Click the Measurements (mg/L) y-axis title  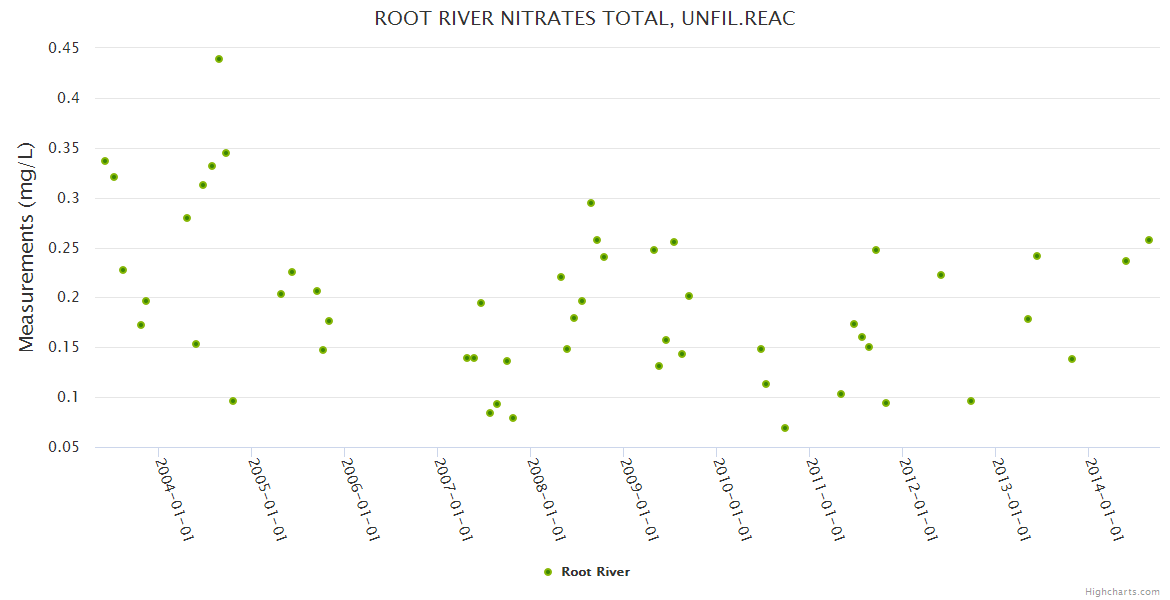[x=27, y=247]
